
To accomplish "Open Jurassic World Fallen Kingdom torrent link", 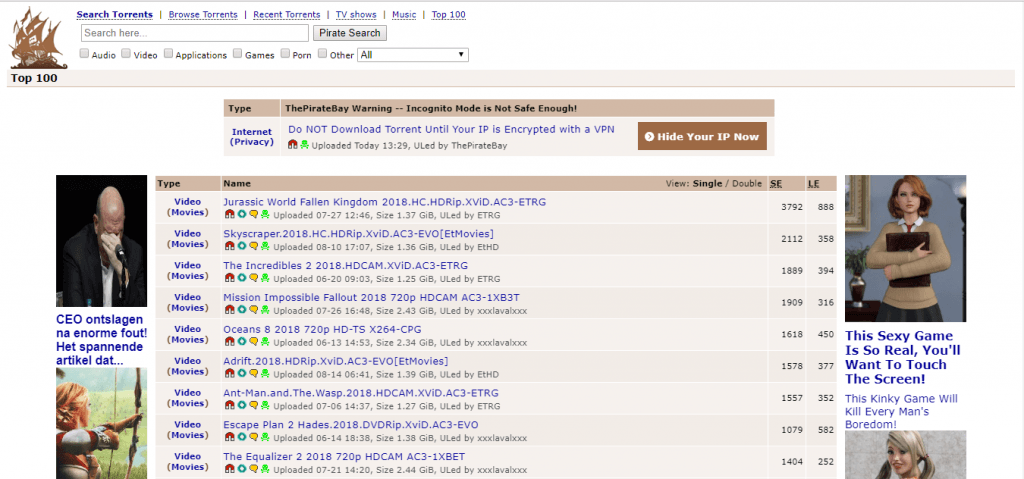I will point(385,202).
